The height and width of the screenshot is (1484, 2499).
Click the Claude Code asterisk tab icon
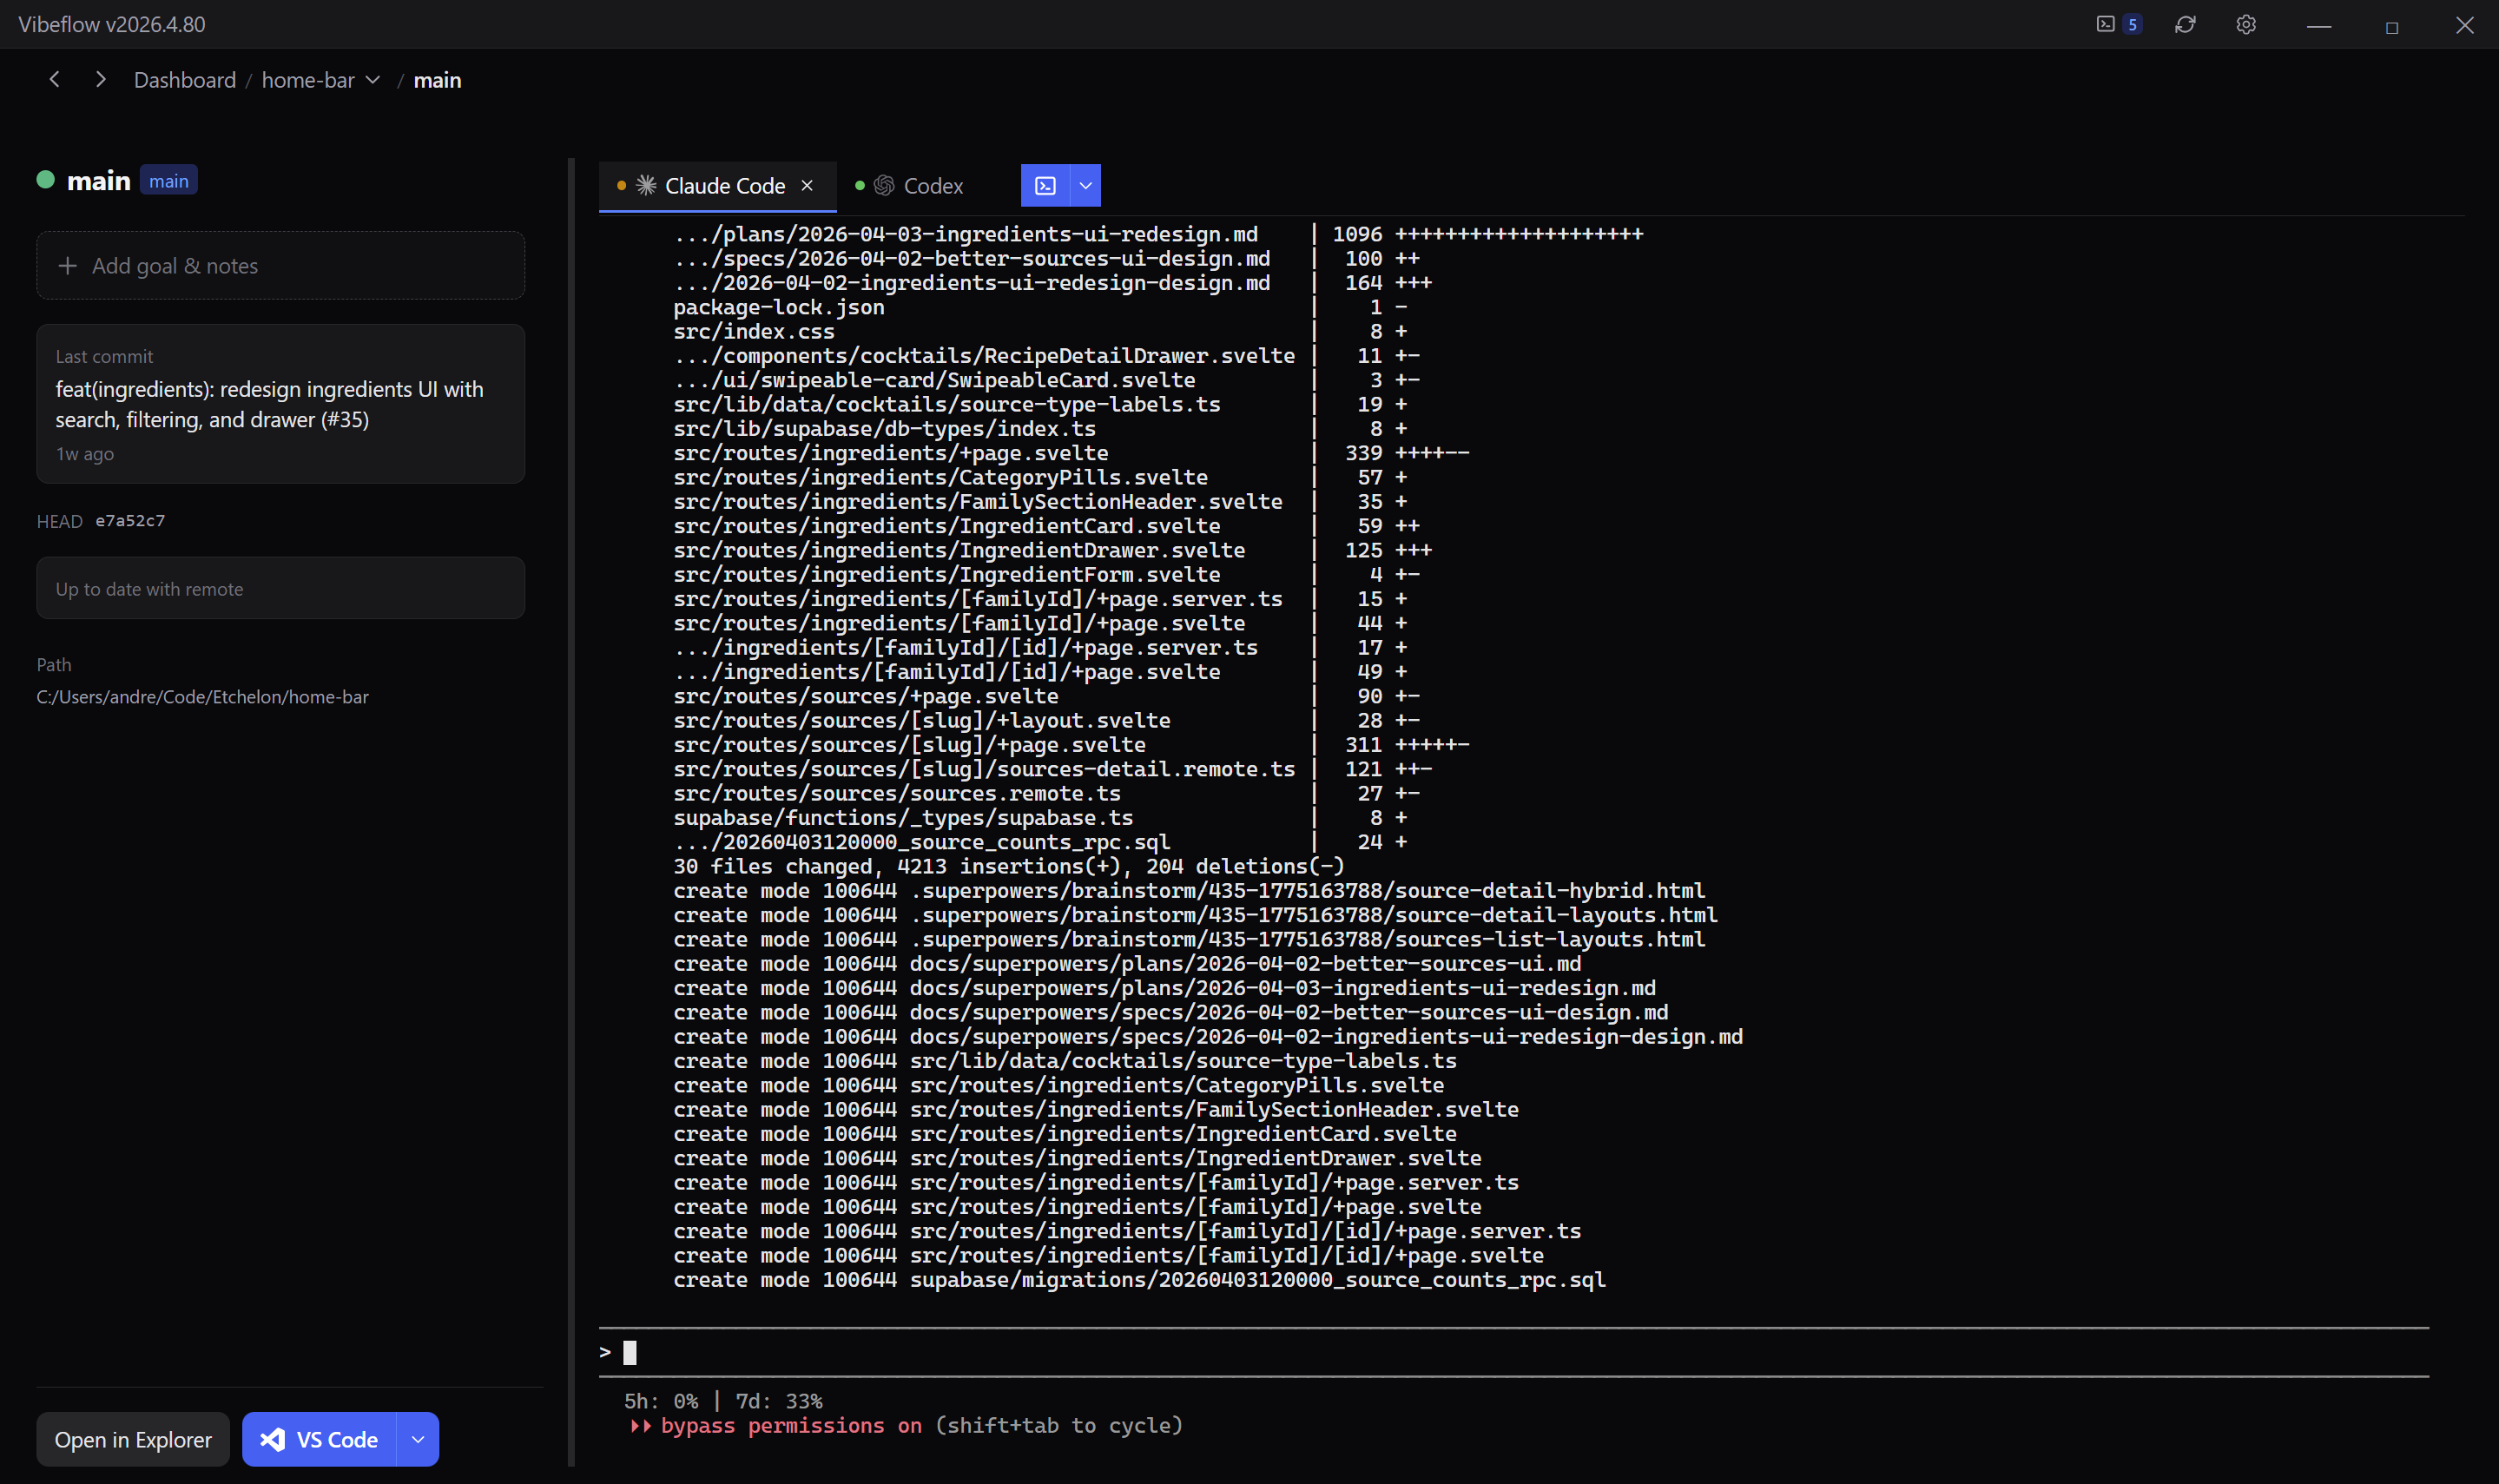(x=646, y=186)
